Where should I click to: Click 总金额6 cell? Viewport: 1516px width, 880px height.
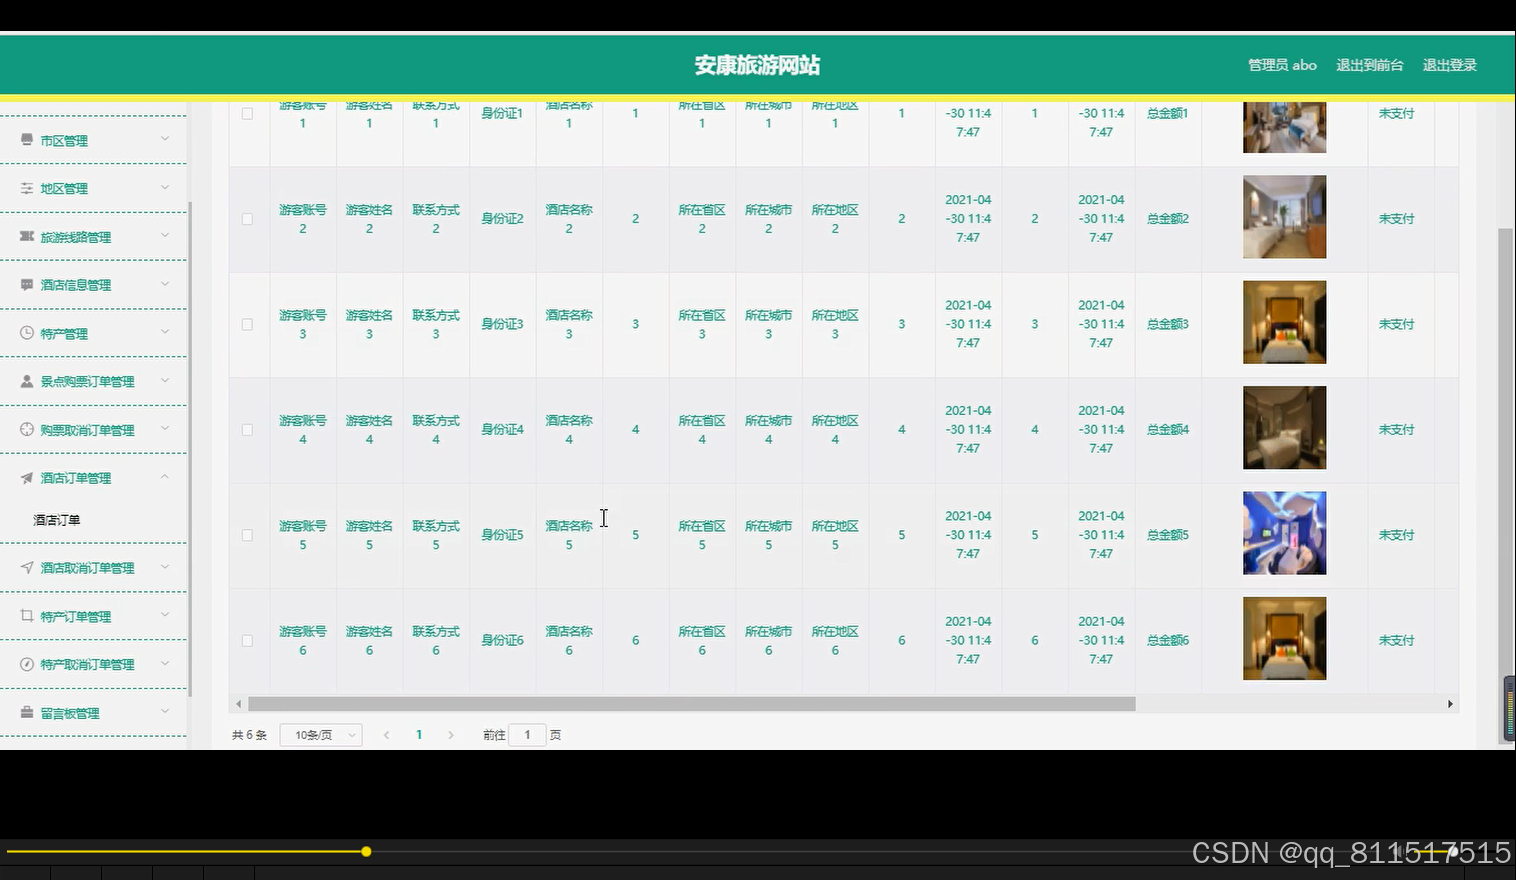coord(1168,641)
